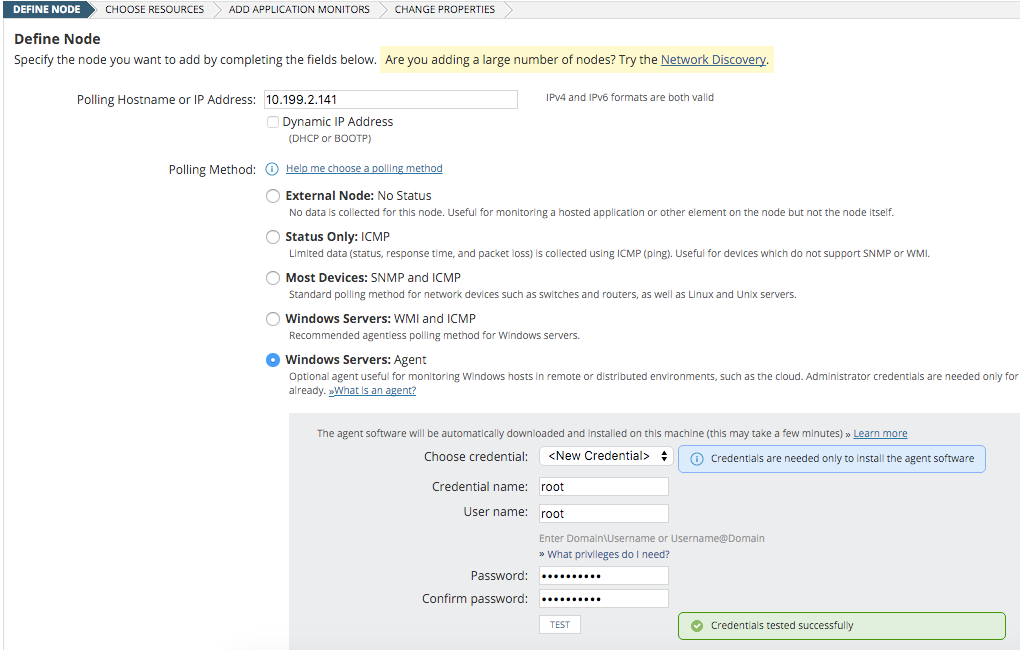1020x650 pixels.
Task: Click the info icon in credentials notice
Action: click(x=697, y=459)
